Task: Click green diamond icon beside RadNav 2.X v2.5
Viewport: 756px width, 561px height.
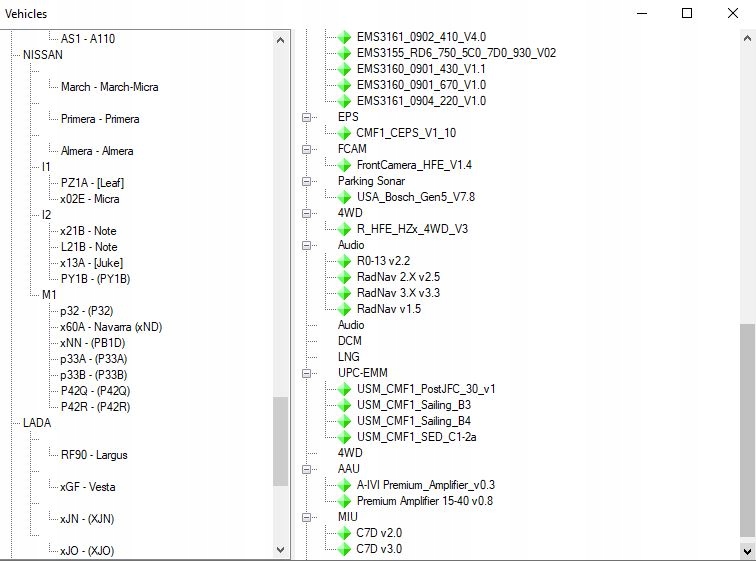Action: tap(344, 277)
